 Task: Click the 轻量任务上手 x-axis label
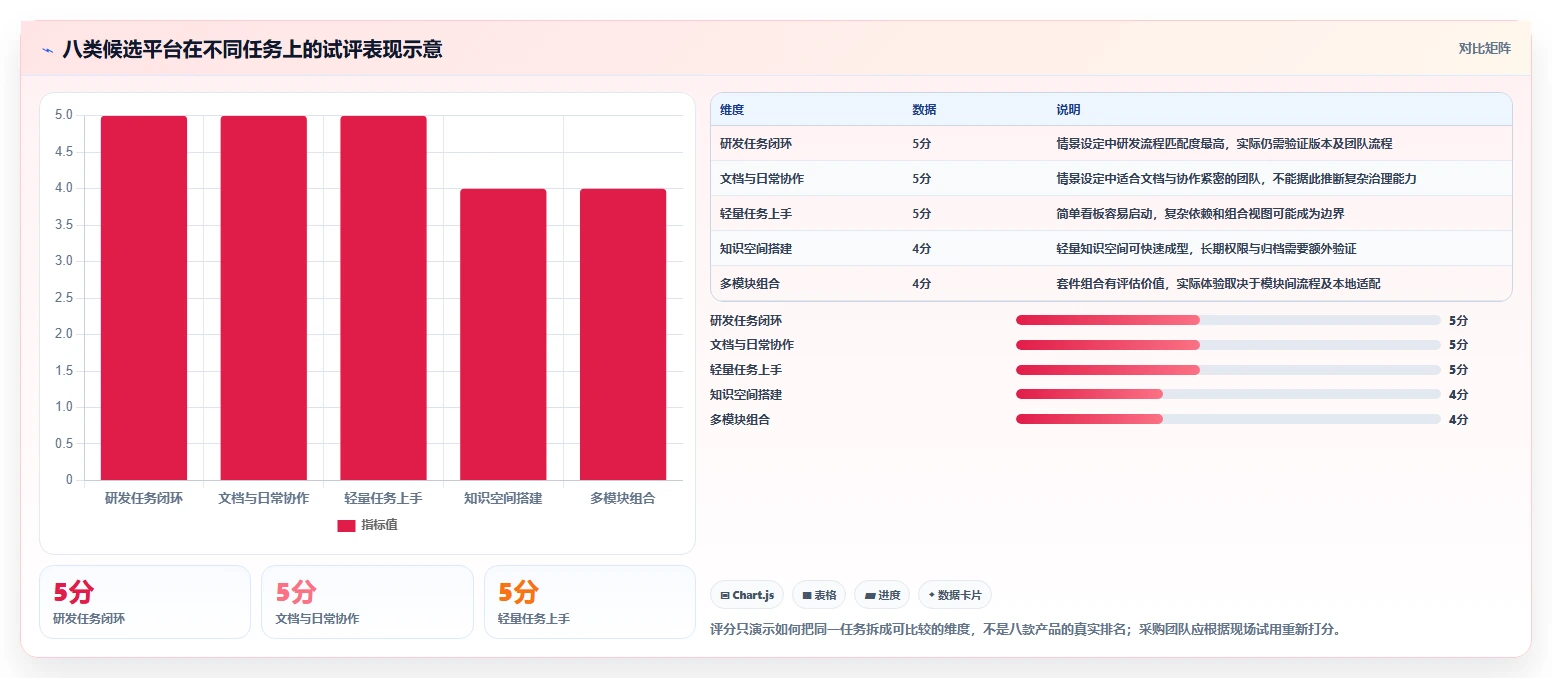click(383, 498)
